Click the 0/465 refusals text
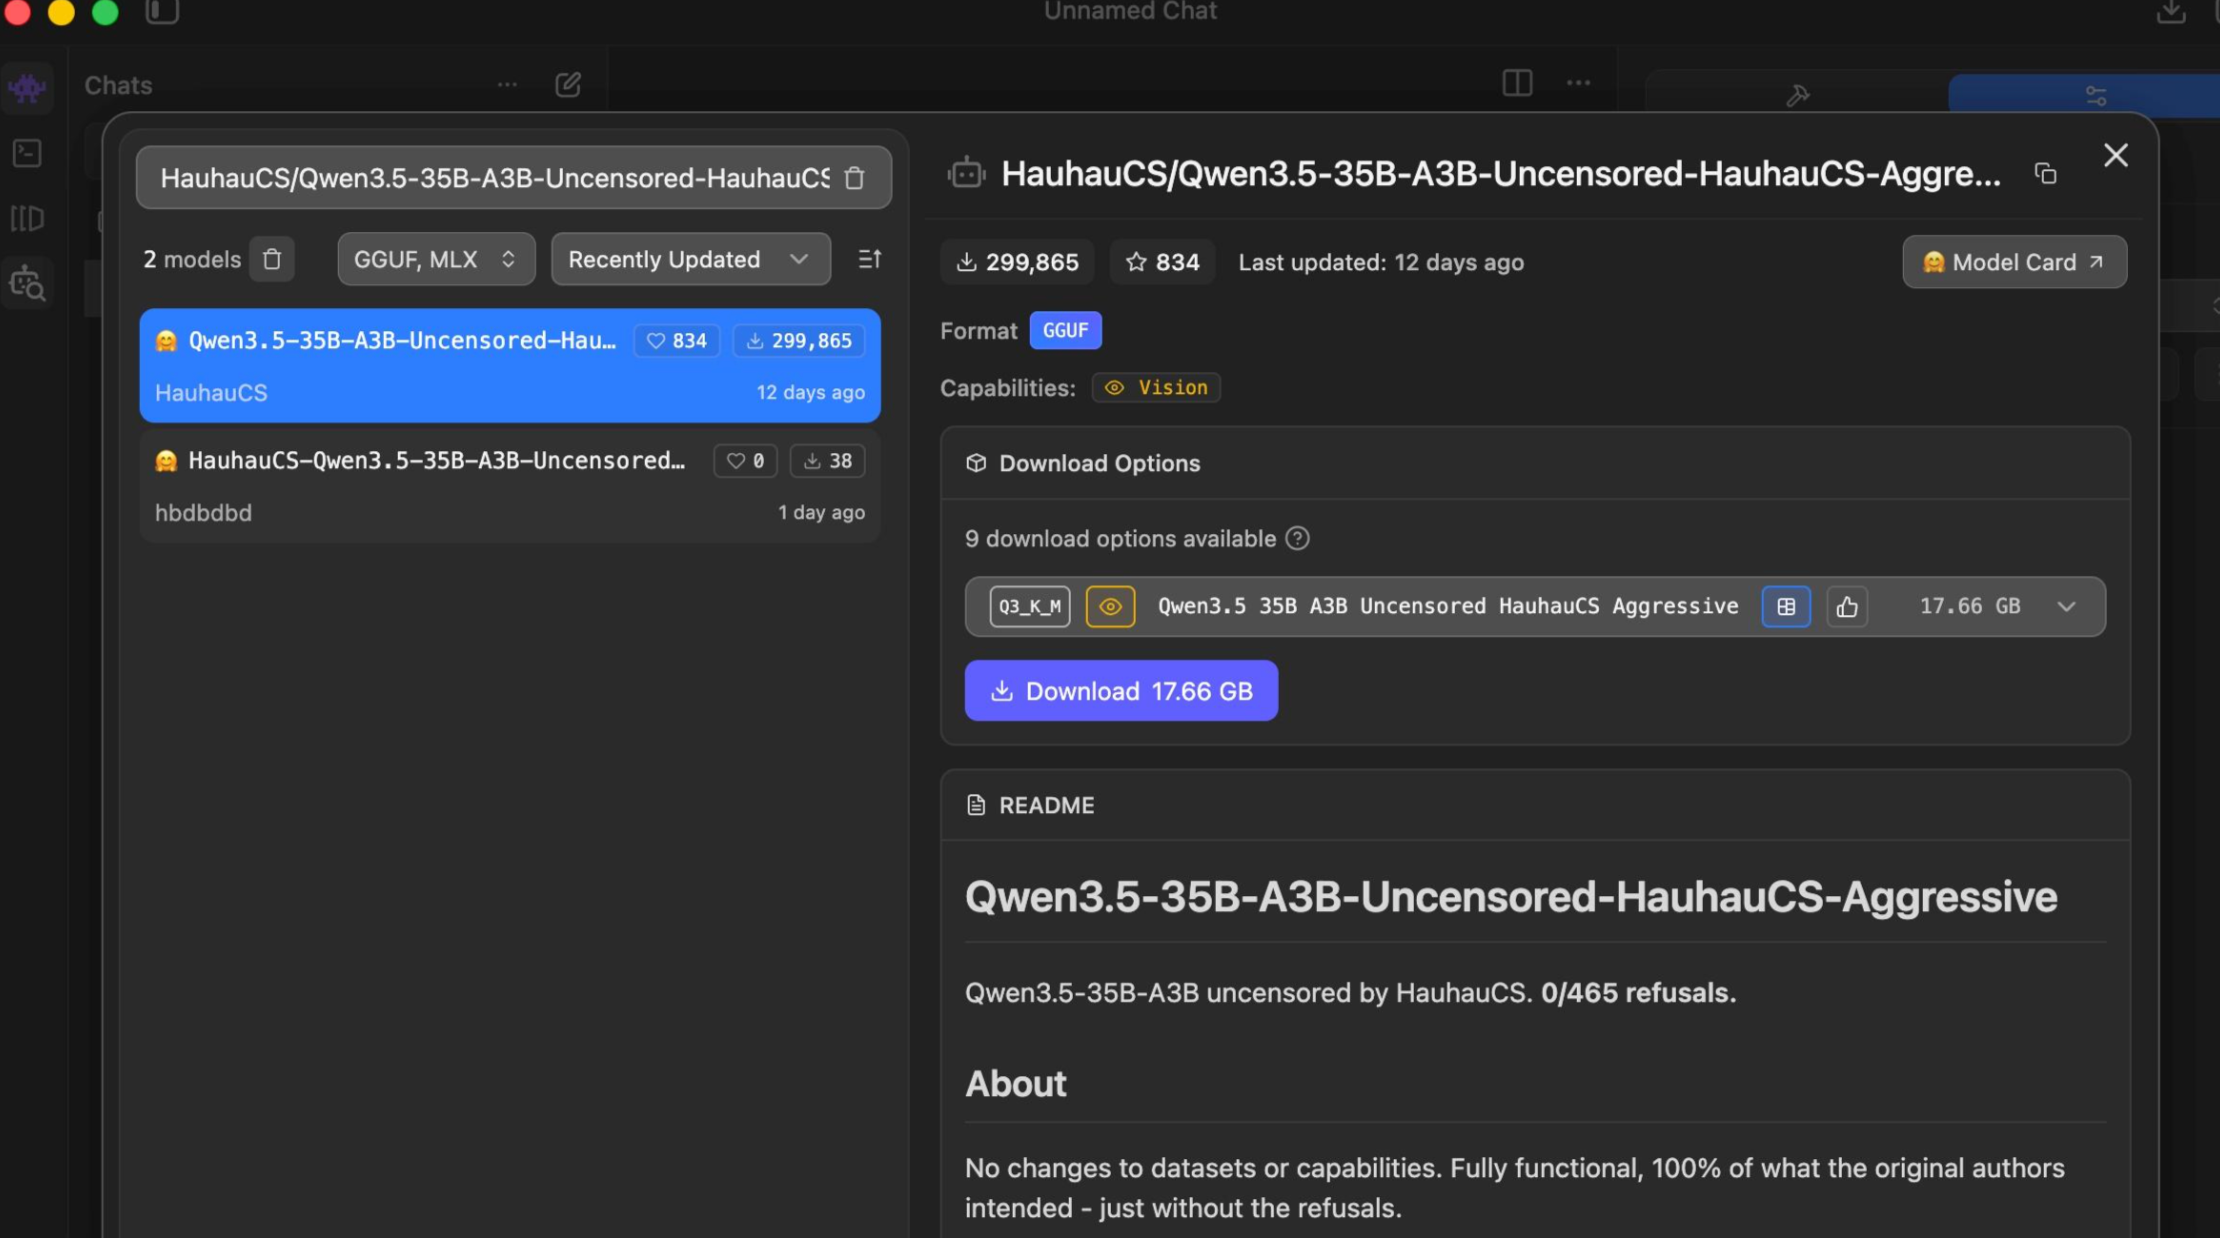 click(x=1638, y=993)
